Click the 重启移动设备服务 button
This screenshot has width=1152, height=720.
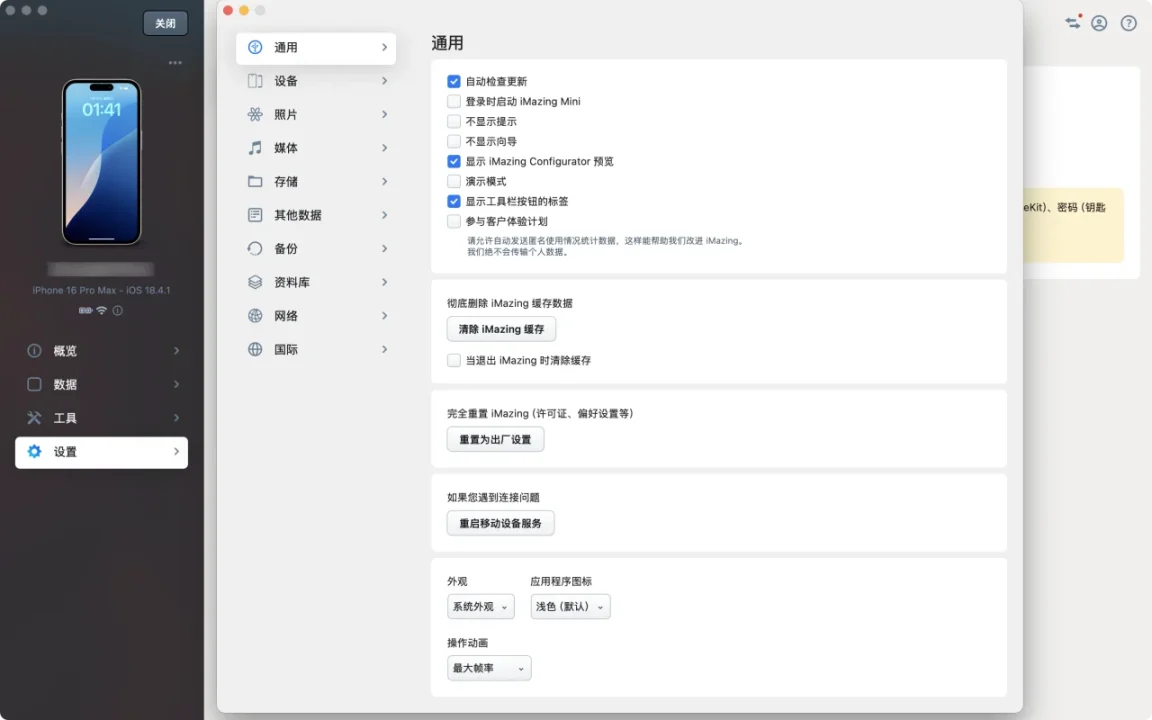click(500, 523)
